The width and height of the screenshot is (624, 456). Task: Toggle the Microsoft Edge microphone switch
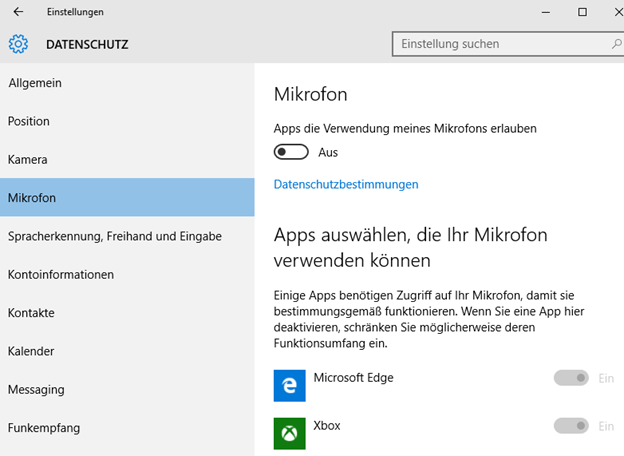[571, 378]
